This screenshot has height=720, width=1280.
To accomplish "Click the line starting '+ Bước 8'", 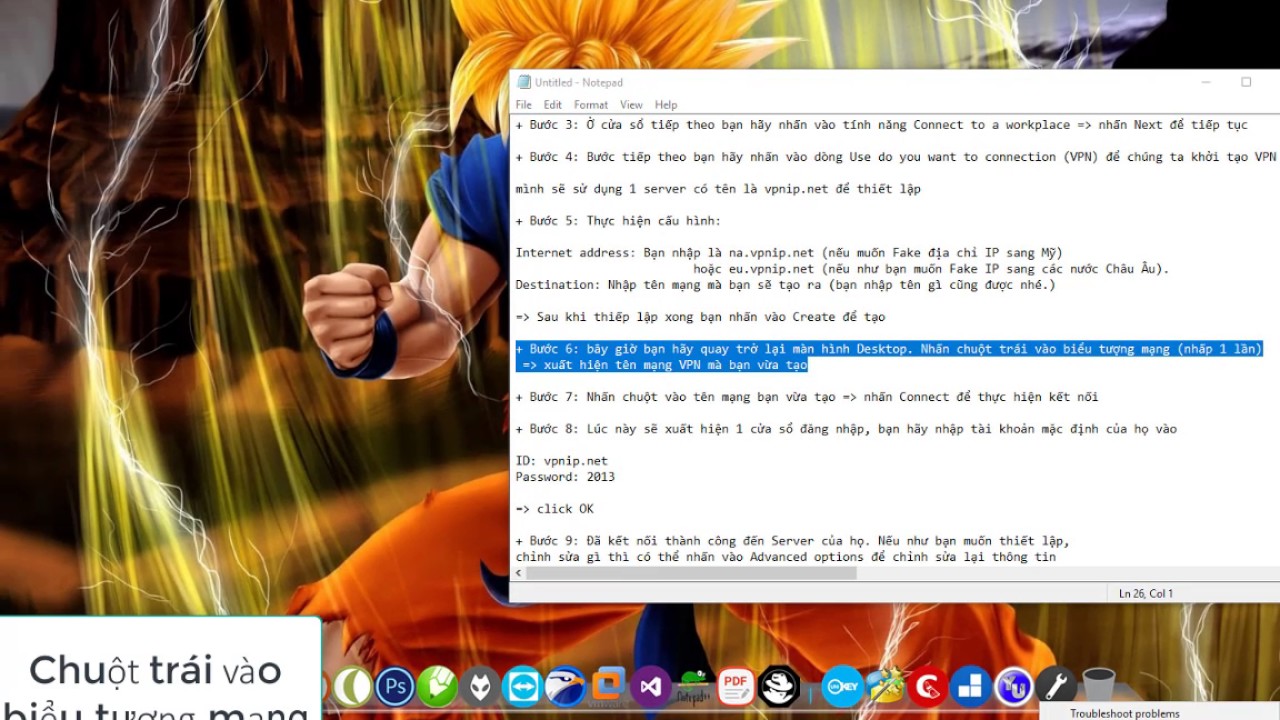I will pyautogui.click(x=846, y=429).
